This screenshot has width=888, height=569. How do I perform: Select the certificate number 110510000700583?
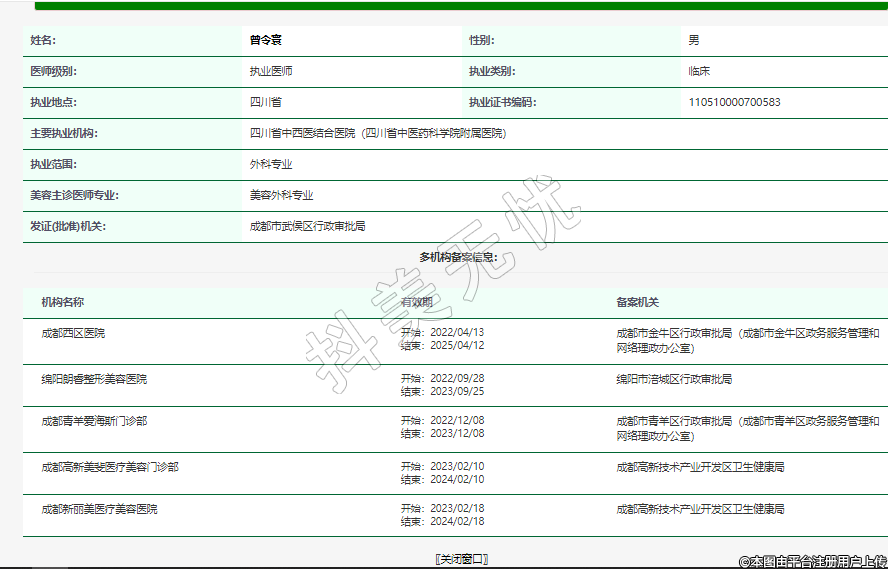tap(734, 102)
